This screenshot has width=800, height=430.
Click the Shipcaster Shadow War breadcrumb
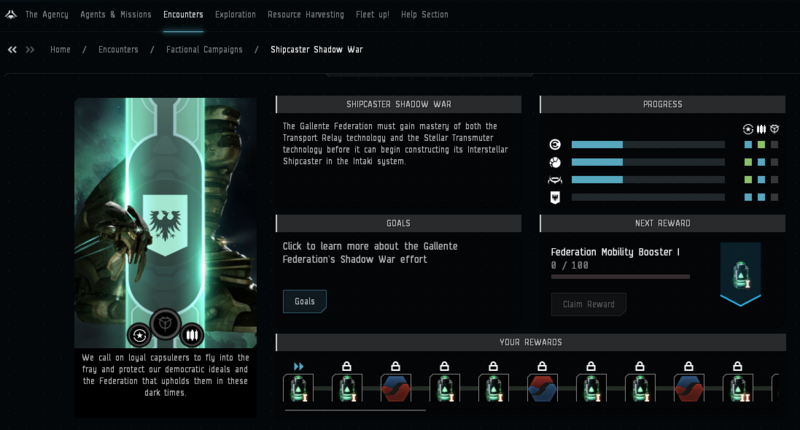[x=316, y=49]
